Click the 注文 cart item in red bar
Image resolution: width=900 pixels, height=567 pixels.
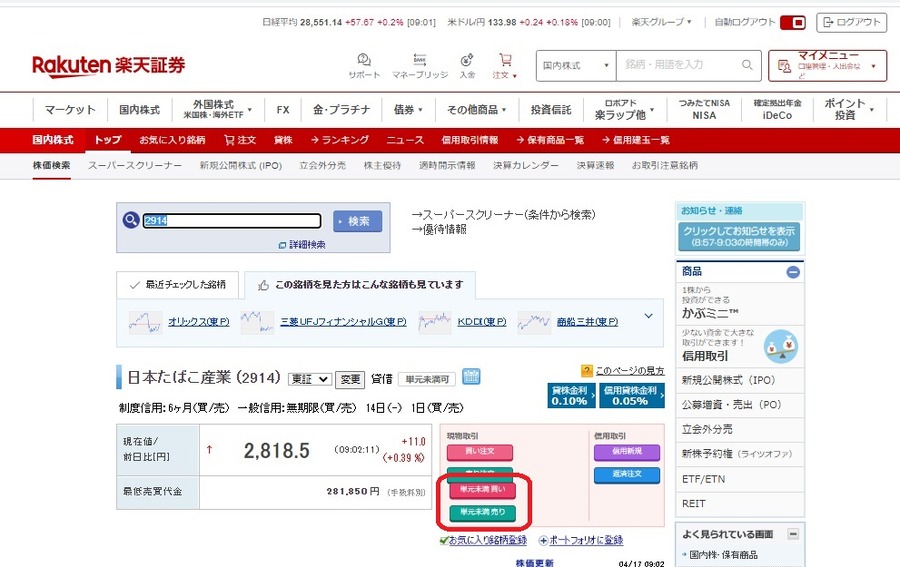[240, 140]
